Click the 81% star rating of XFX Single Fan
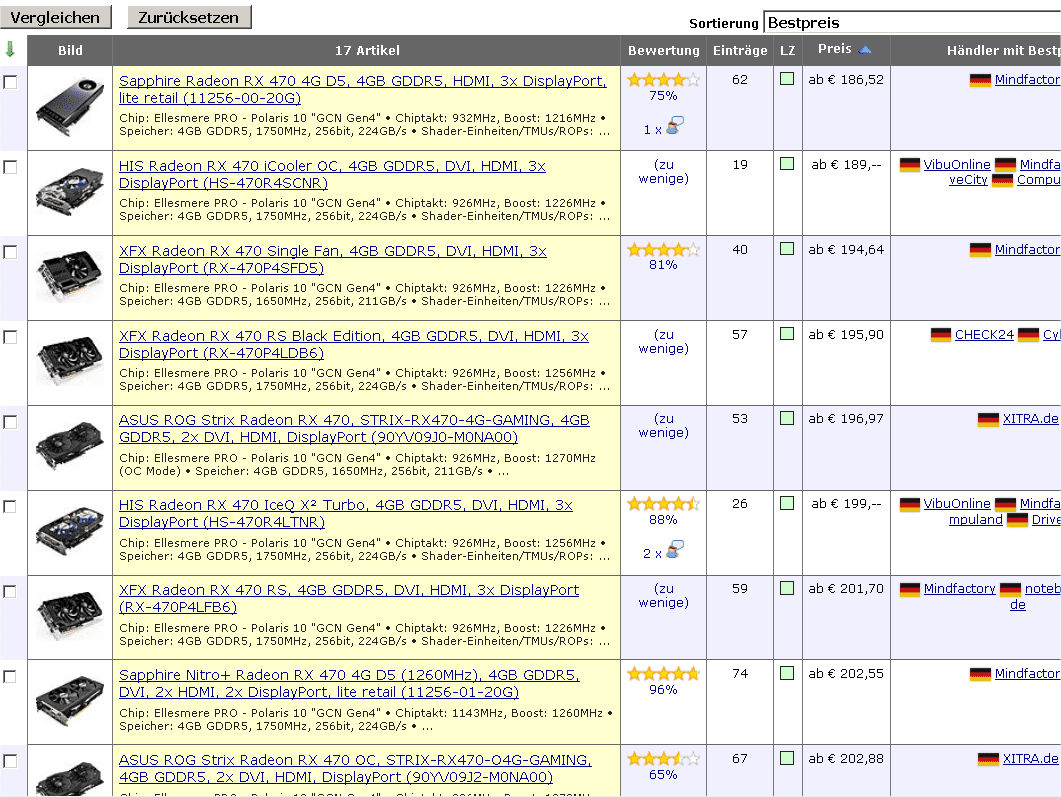 [663, 250]
